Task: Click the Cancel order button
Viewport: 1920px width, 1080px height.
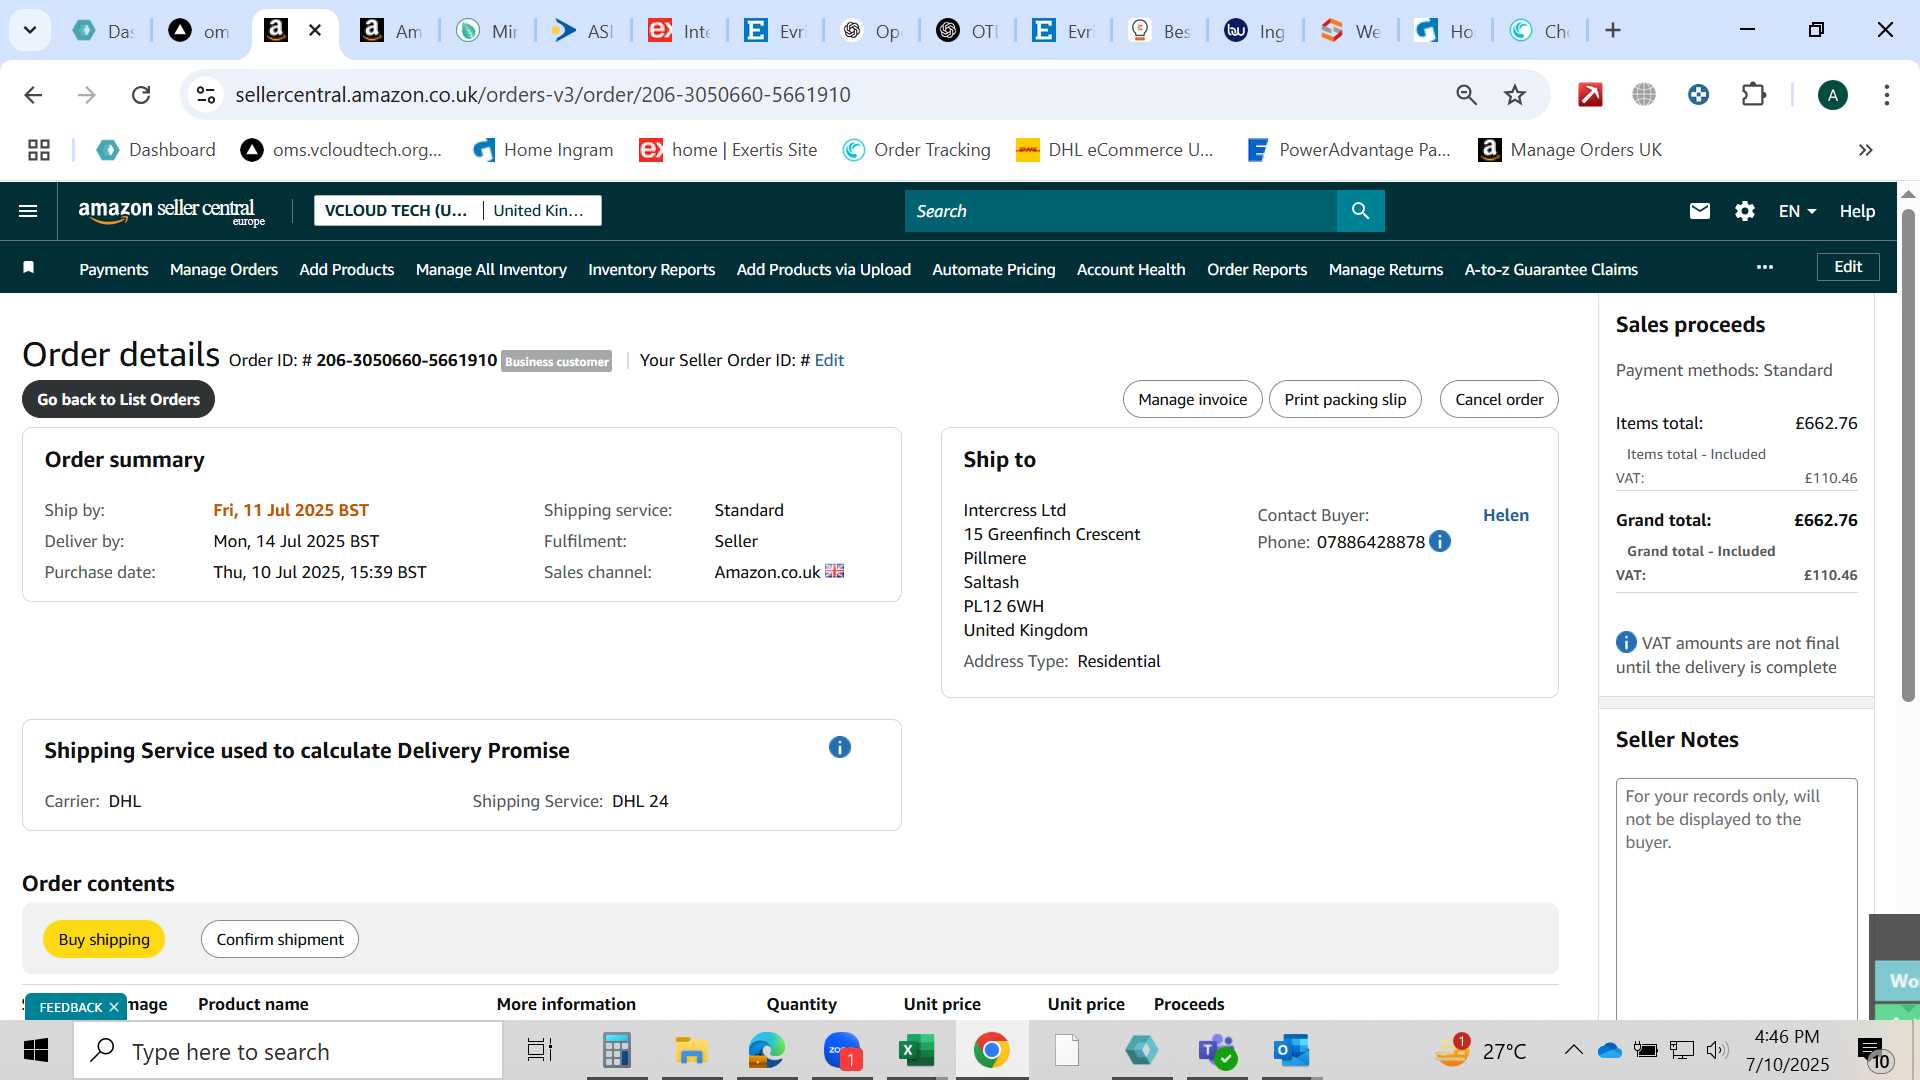Action: 1499,399
